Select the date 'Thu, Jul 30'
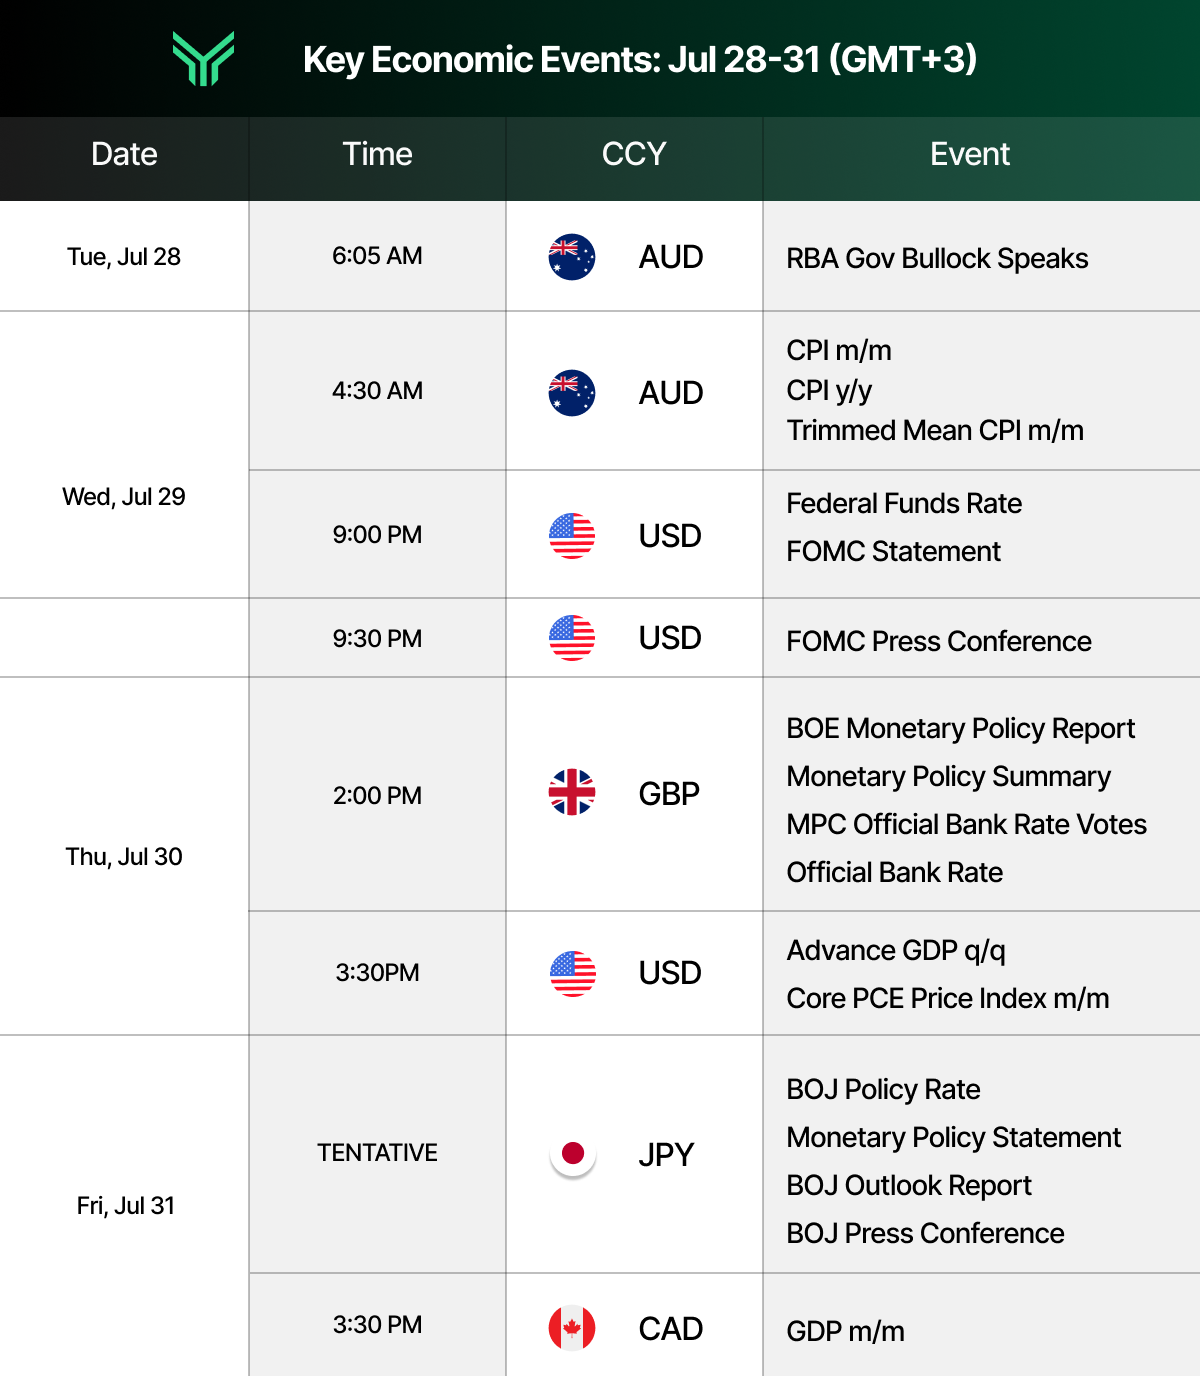 124,857
